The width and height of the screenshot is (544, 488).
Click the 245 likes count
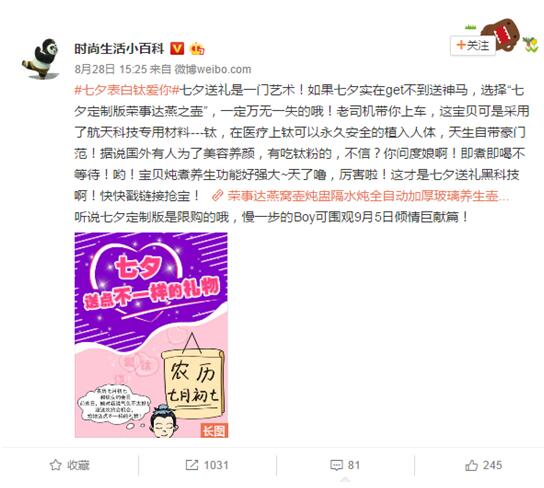pyautogui.click(x=493, y=465)
